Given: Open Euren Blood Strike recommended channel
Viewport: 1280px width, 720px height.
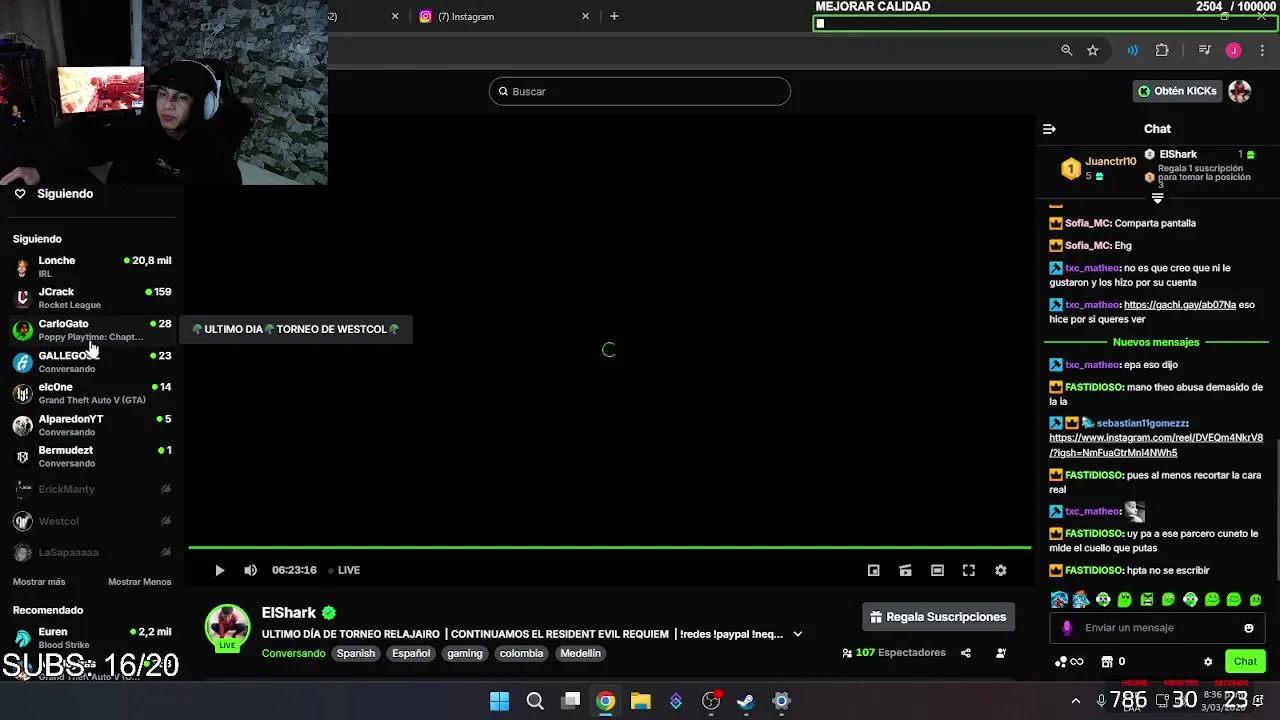Looking at the screenshot, I should coord(92,638).
